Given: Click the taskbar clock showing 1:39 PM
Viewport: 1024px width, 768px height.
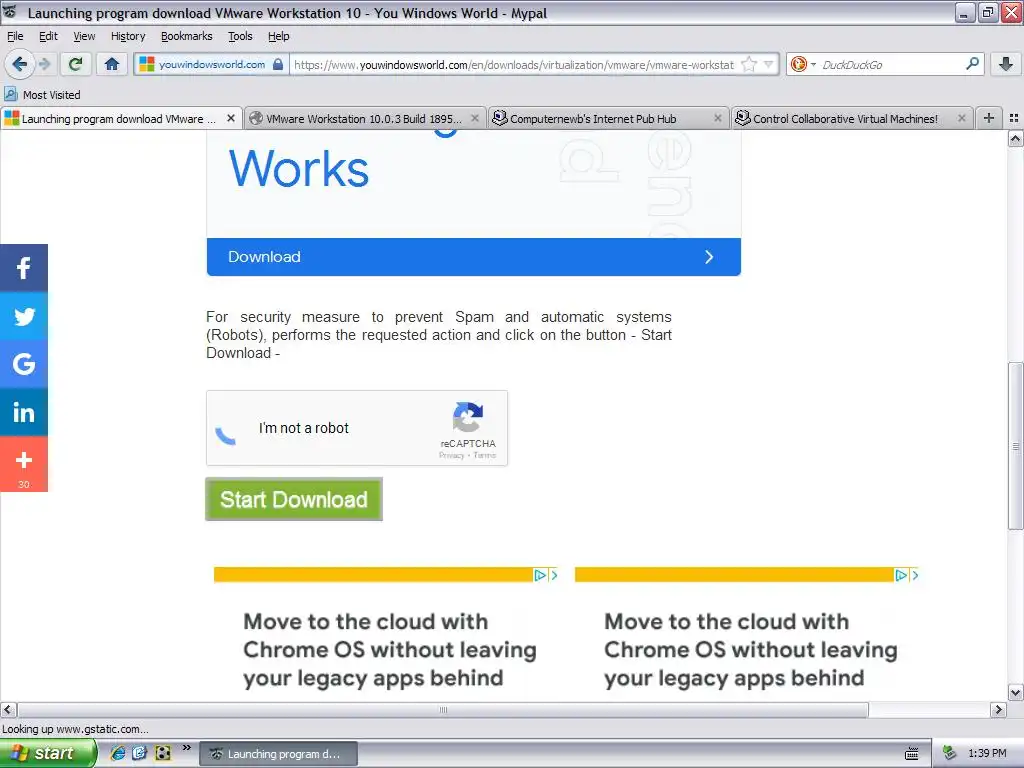Looking at the screenshot, I should [987, 753].
